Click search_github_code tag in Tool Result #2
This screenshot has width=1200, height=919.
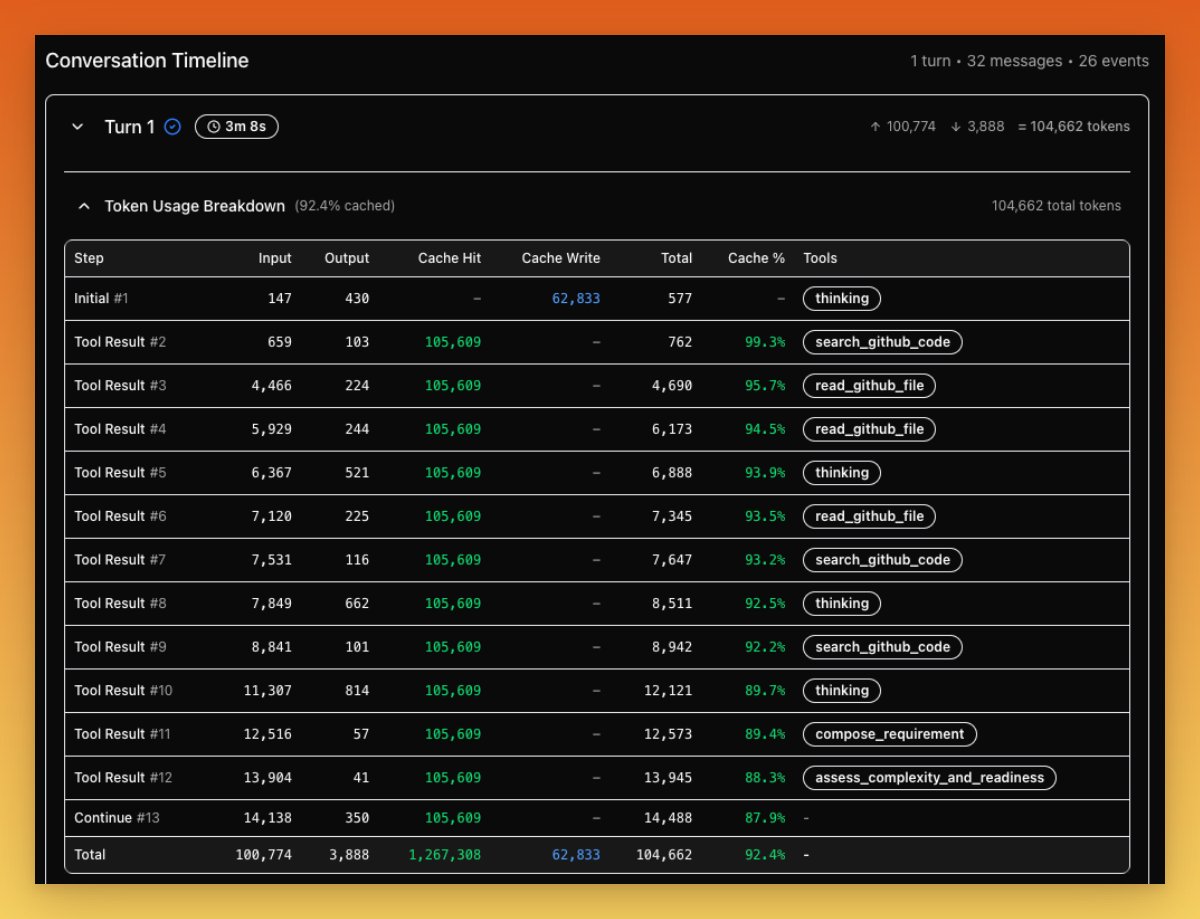(x=882, y=342)
